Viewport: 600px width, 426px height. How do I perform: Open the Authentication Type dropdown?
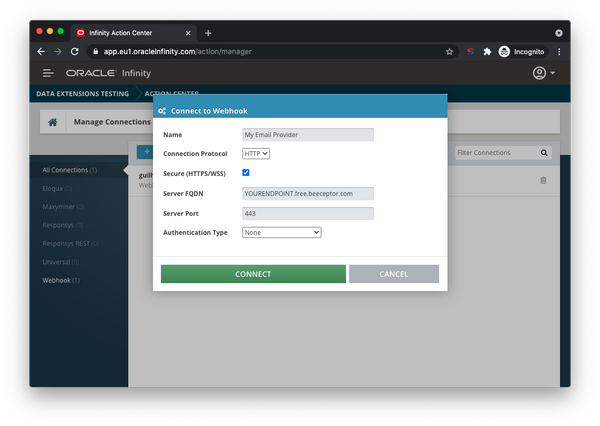pyautogui.click(x=281, y=232)
